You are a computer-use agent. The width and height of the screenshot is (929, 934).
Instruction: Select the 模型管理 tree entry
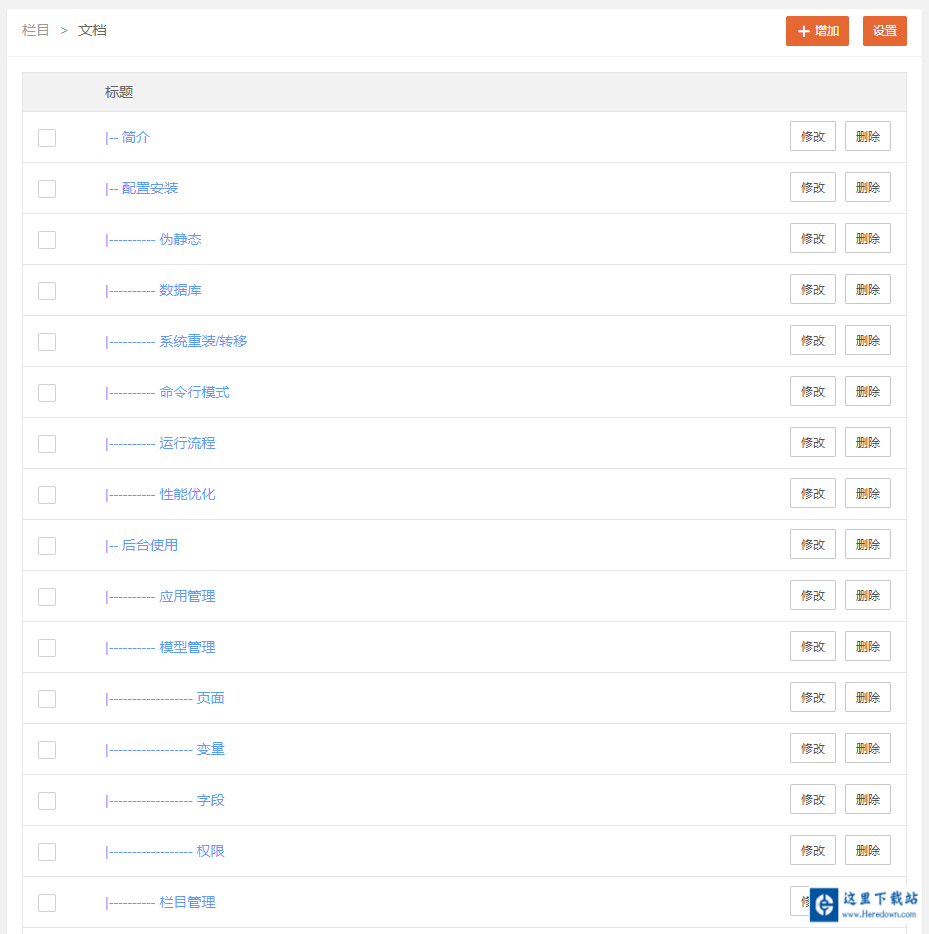[x=187, y=647]
